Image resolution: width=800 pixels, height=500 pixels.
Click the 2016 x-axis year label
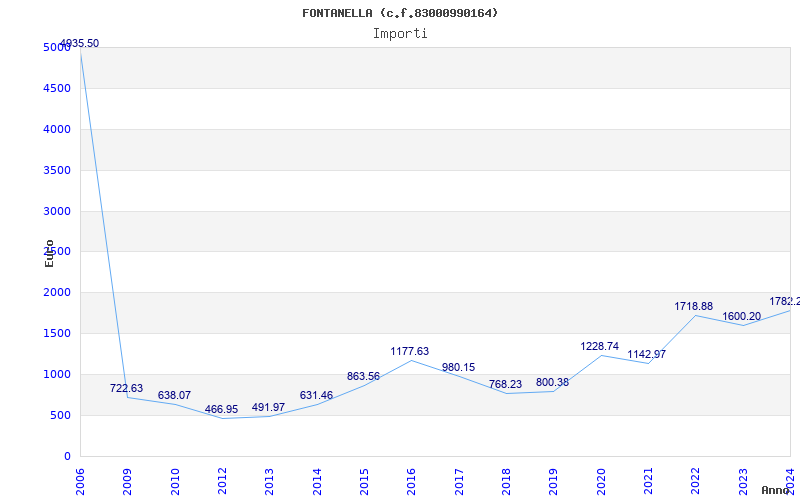click(411, 482)
